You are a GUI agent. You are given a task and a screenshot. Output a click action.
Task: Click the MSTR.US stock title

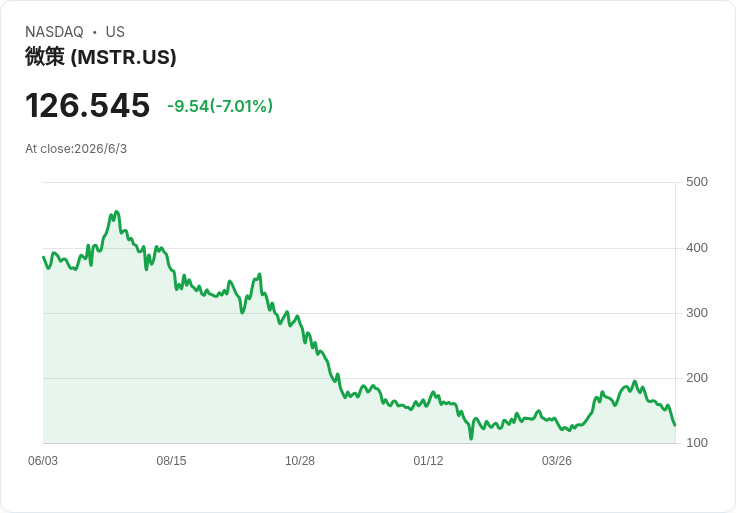(100, 57)
